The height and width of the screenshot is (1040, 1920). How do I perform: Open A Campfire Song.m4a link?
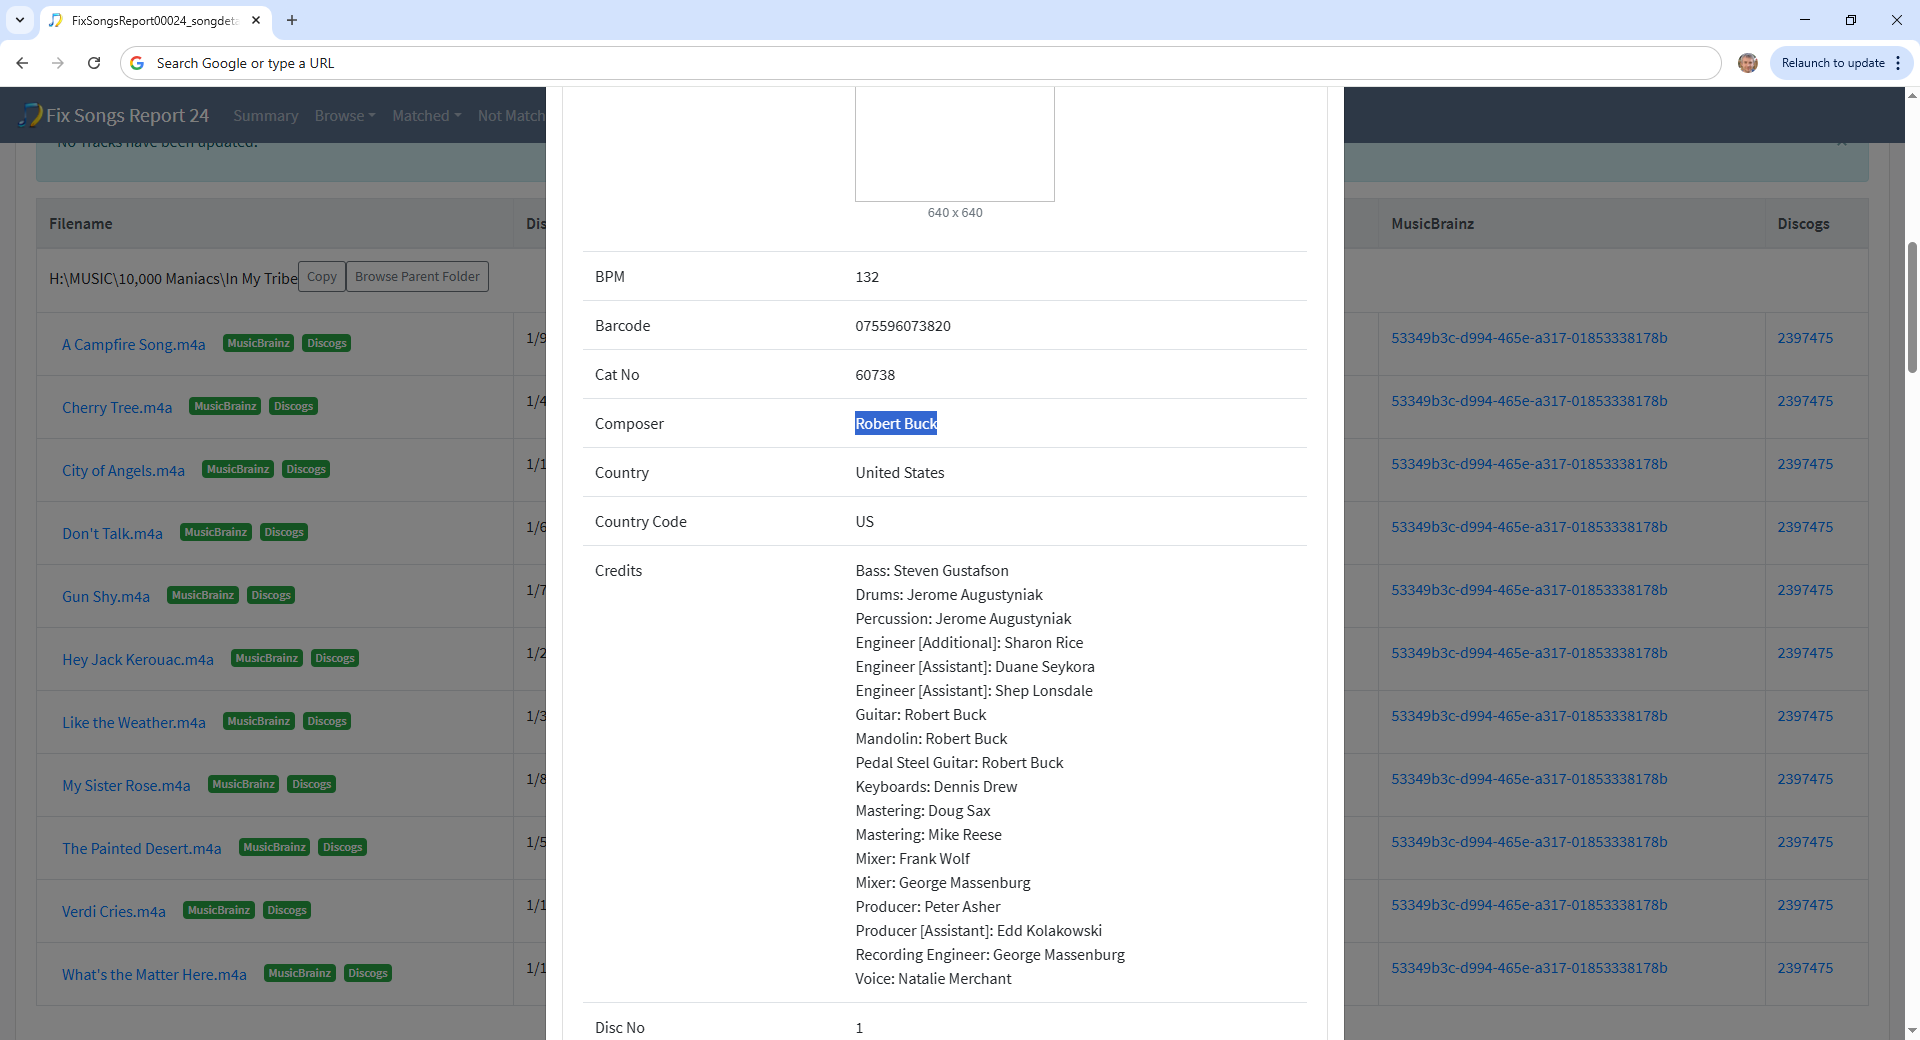[133, 345]
